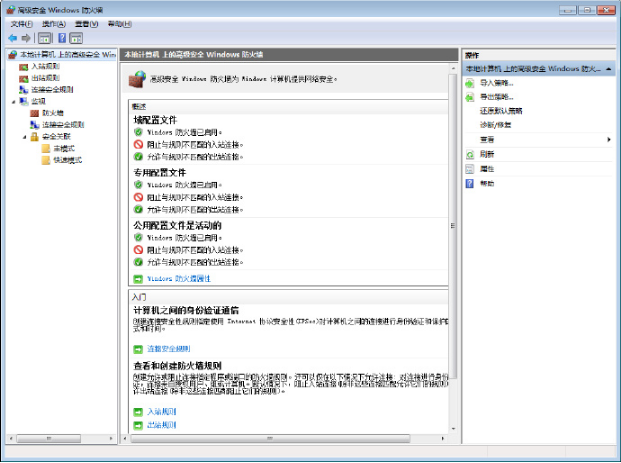
Task: Select the 监视 monitoring node
Action: [x=38, y=101]
